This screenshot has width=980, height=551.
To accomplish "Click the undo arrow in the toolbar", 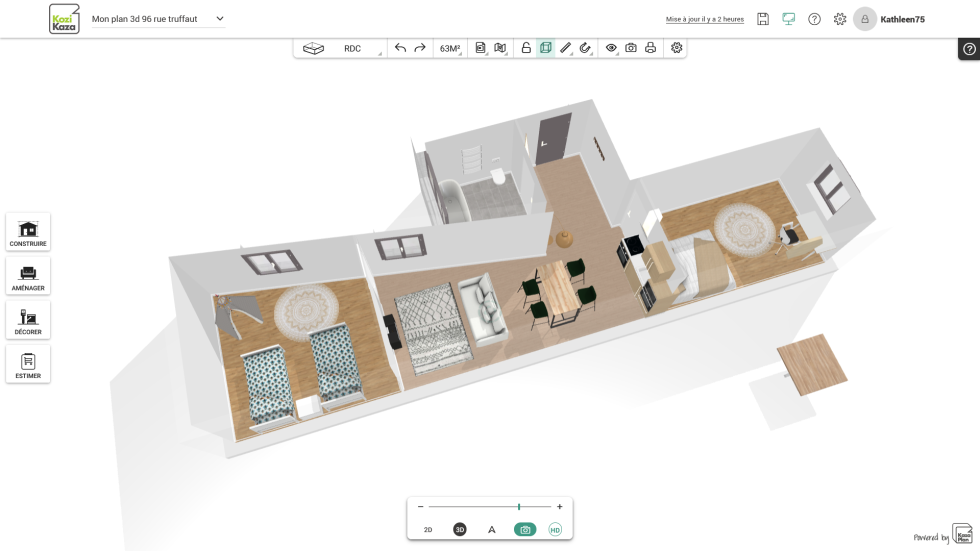I will click(x=400, y=48).
